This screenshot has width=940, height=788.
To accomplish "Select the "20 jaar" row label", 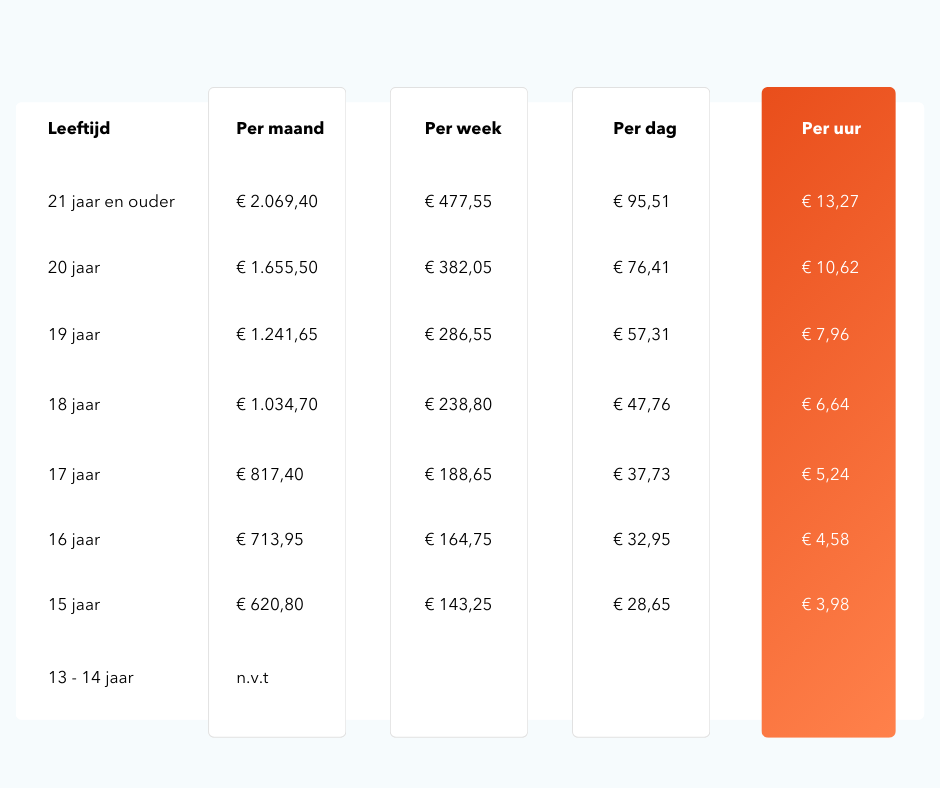I will (74, 268).
